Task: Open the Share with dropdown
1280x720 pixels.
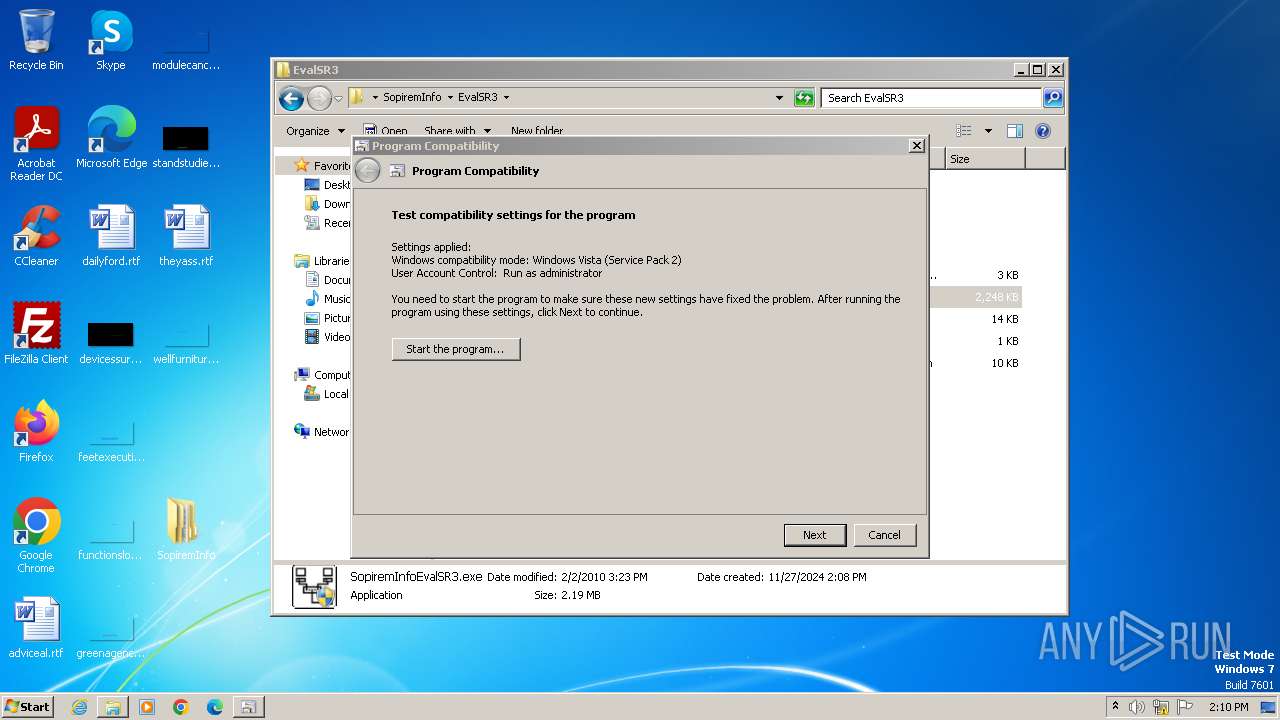Action: point(457,131)
